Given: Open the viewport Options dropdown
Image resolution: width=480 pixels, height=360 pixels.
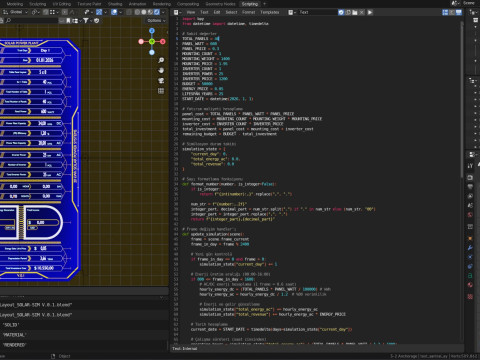Looking at the screenshot, I should click(x=156, y=21).
